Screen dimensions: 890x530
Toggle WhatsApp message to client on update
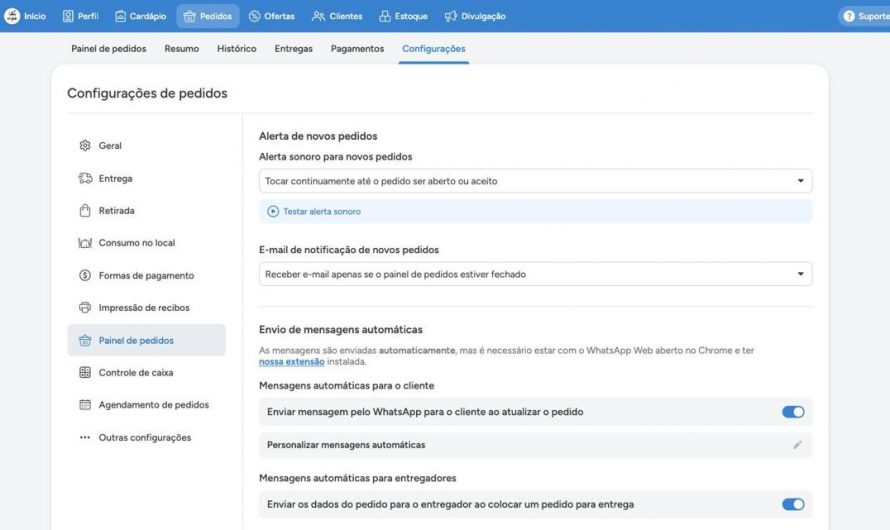[x=793, y=412]
